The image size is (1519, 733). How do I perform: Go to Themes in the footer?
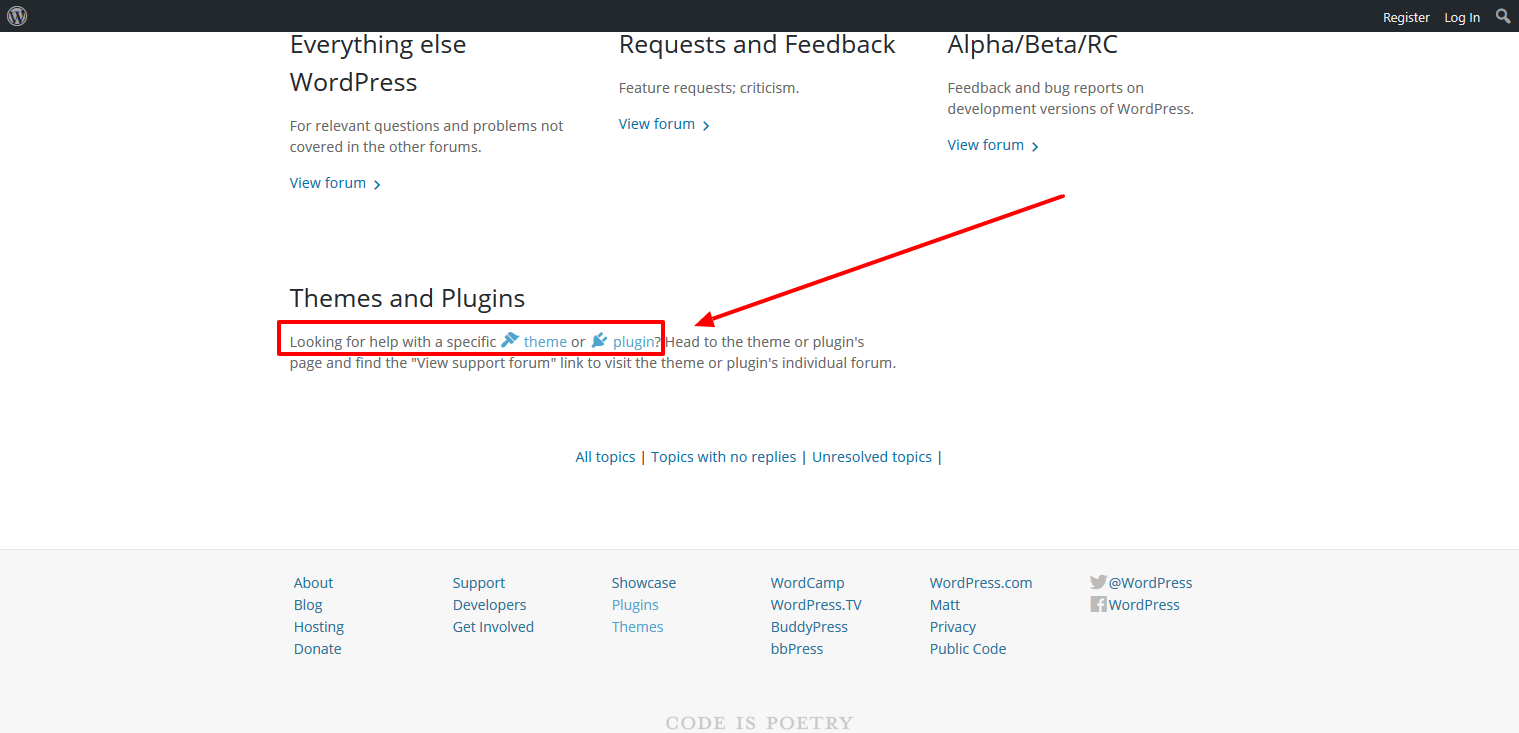pos(638,627)
